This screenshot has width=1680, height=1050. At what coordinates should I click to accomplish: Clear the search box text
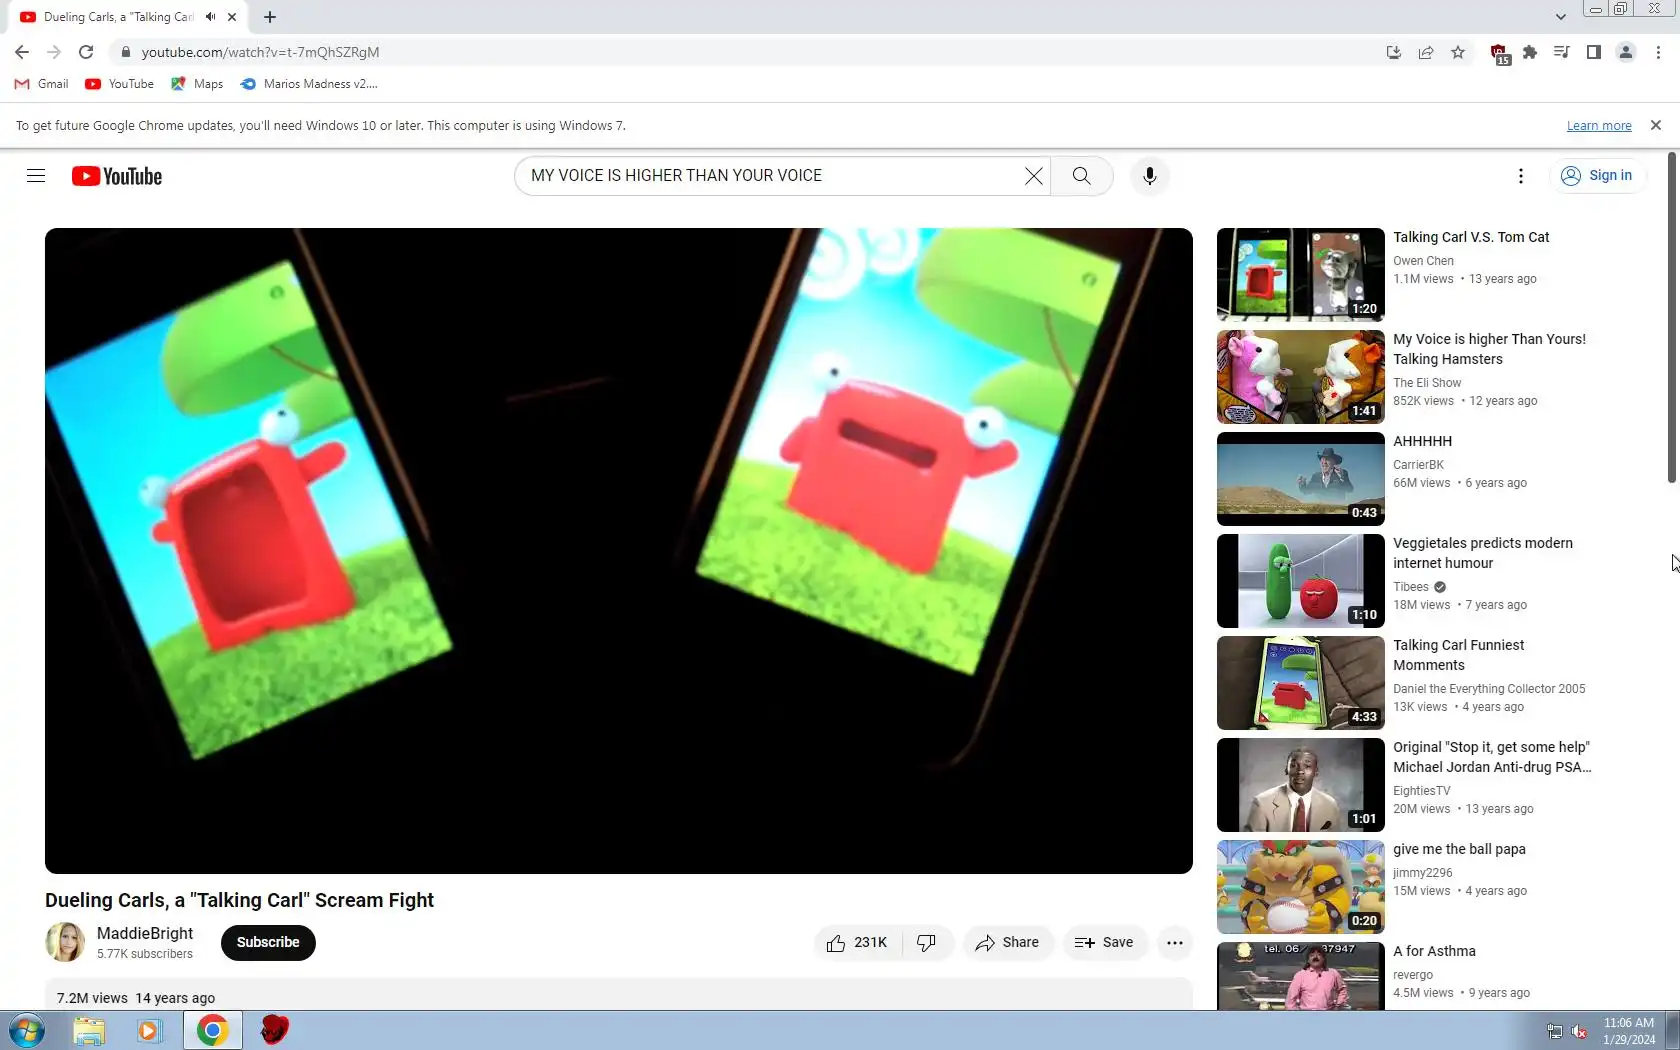tap(1034, 176)
